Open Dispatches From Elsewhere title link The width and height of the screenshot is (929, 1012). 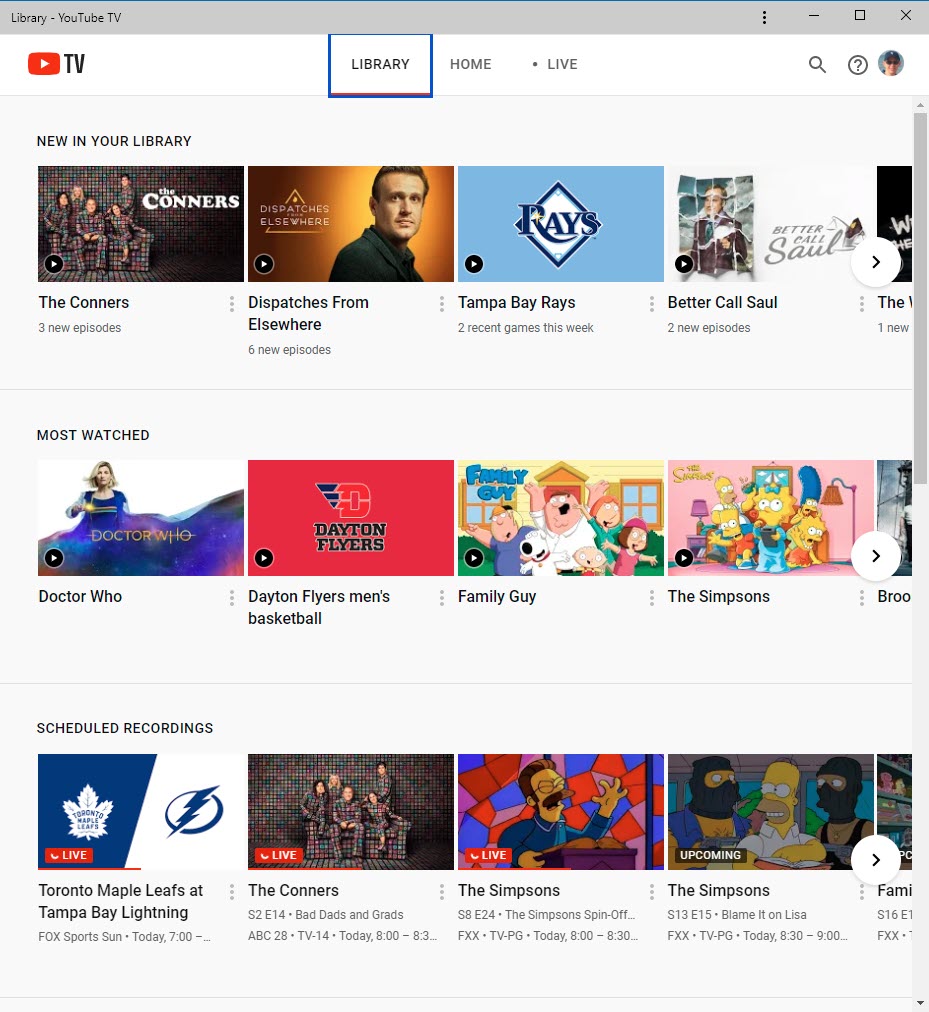tap(309, 314)
